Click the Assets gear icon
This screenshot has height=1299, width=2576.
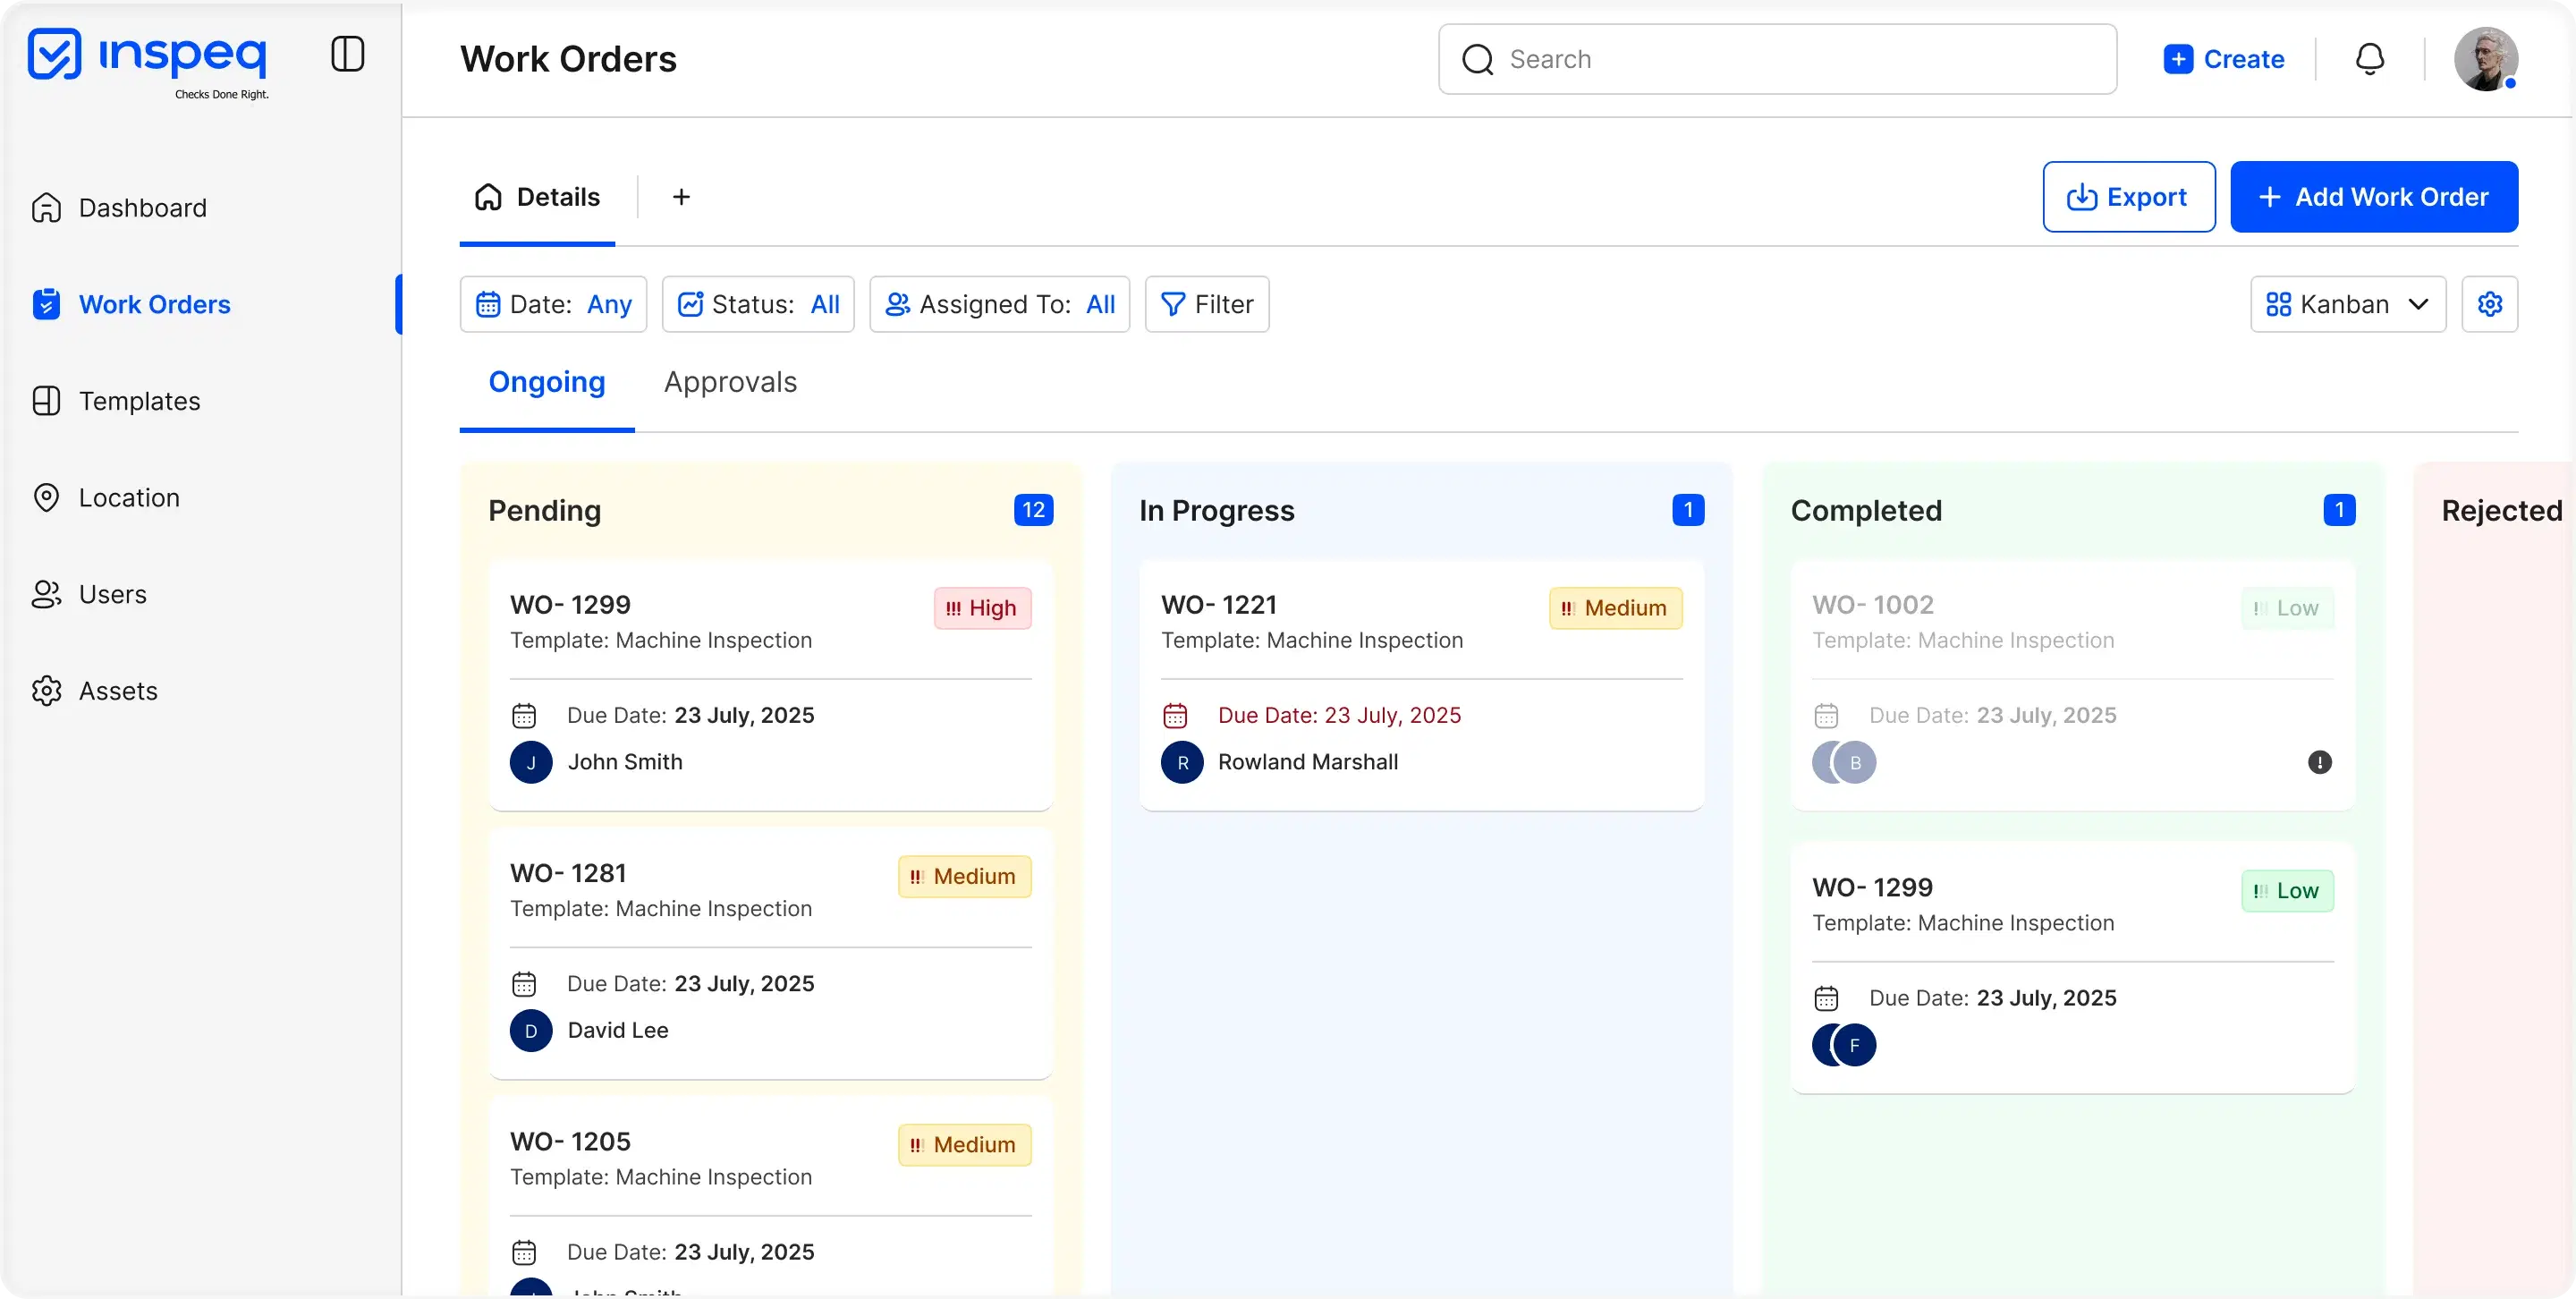click(46, 691)
